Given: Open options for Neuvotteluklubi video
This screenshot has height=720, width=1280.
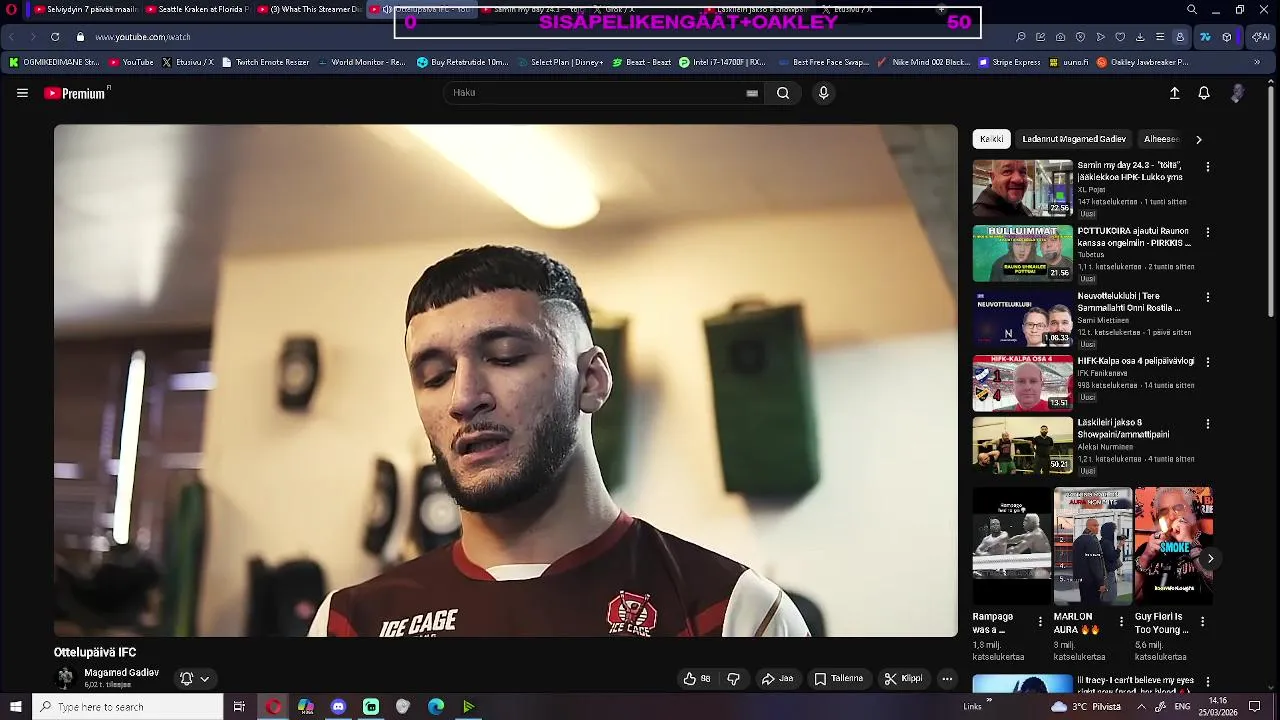Looking at the screenshot, I should [1207, 297].
